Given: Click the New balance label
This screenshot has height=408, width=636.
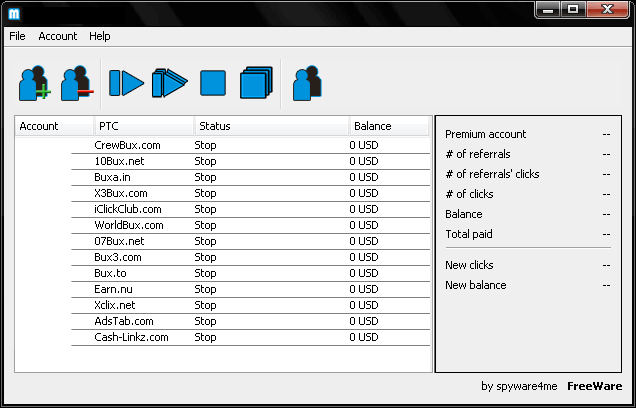Looking at the screenshot, I should point(476,285).
